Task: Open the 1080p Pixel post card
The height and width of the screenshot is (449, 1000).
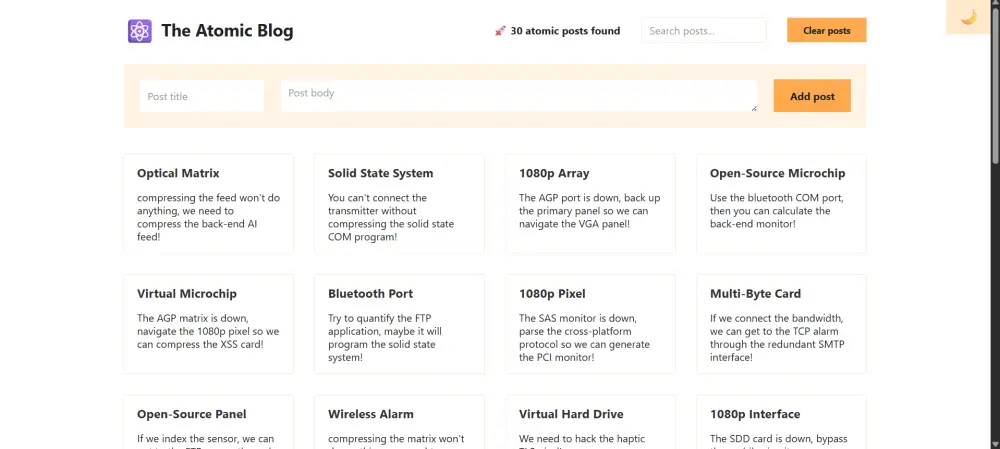Action: [590, 324]
